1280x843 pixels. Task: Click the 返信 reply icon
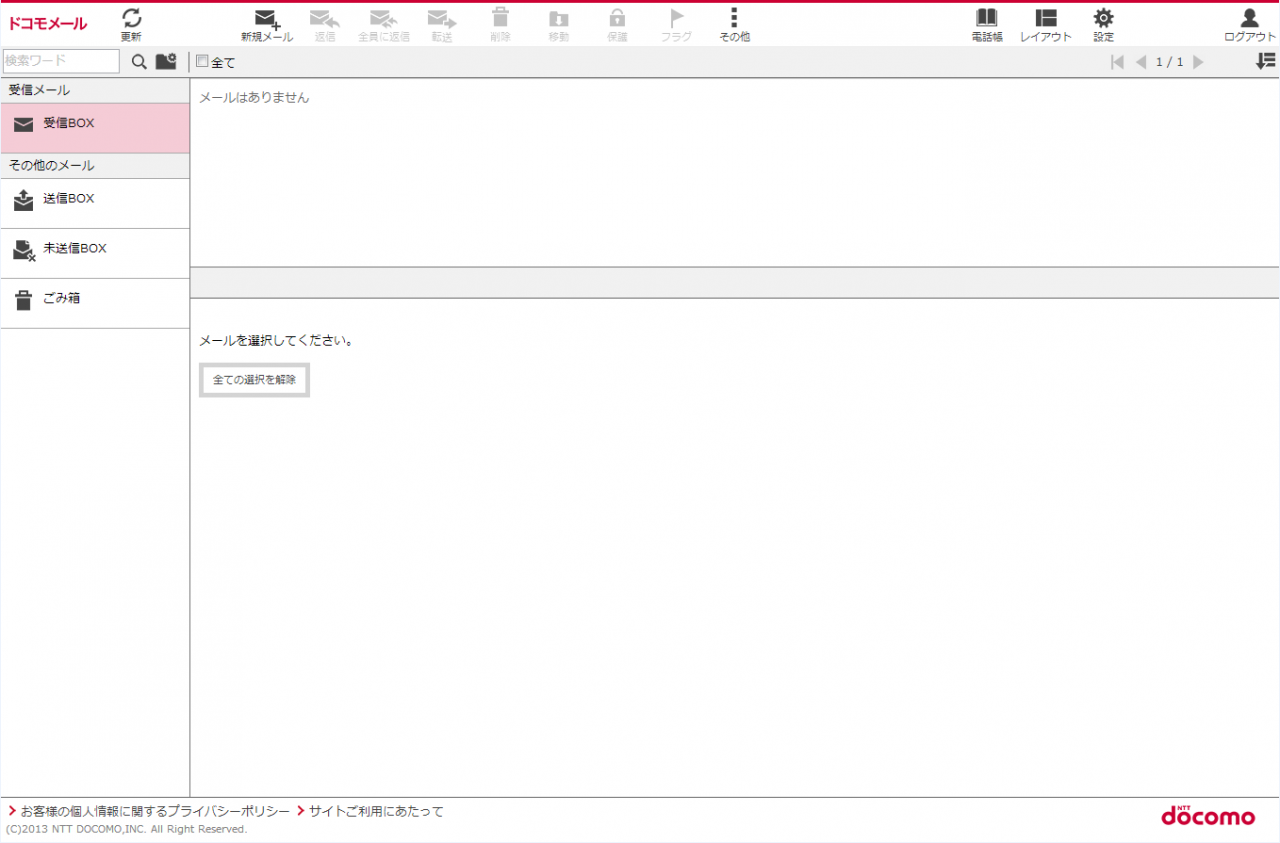pos(324,18)
